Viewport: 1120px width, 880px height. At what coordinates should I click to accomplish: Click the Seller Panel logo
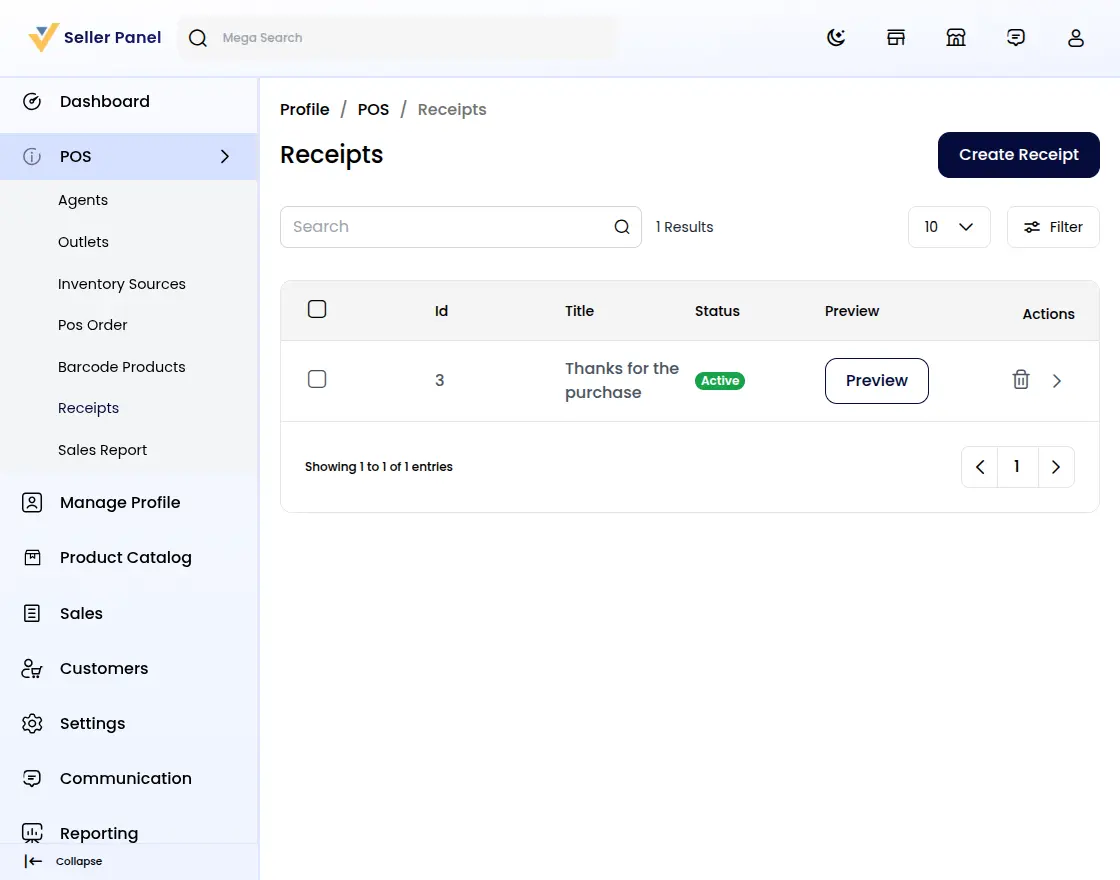94,37
